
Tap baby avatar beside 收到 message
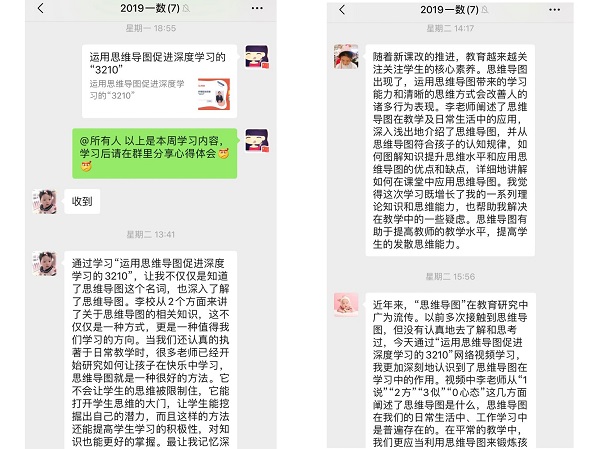(x=44, y=201)
